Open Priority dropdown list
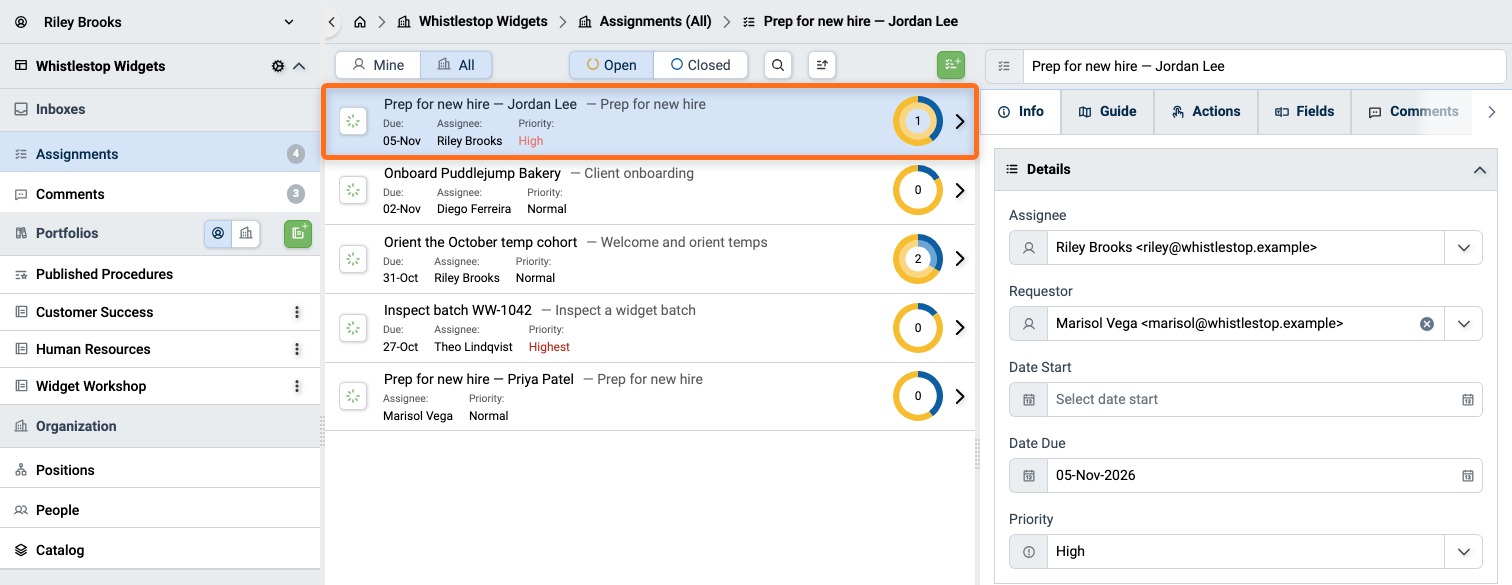 pos(1464,551)
